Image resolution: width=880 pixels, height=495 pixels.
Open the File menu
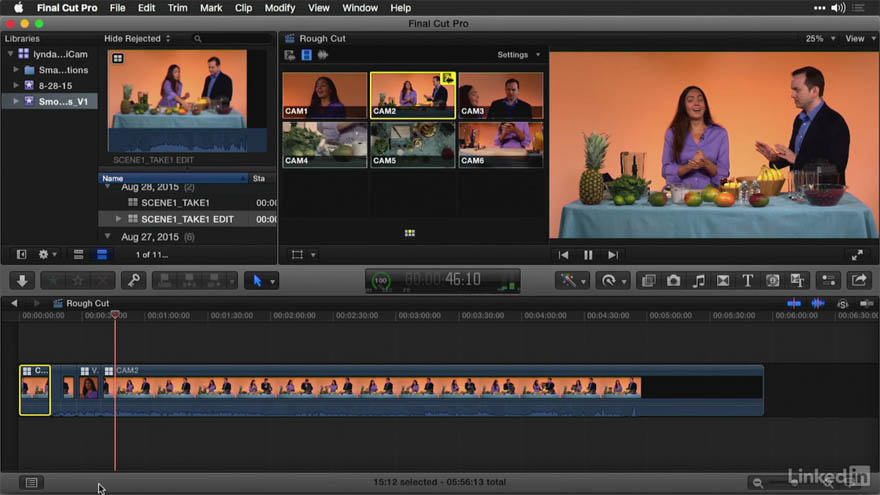click(x=117, y=8)
